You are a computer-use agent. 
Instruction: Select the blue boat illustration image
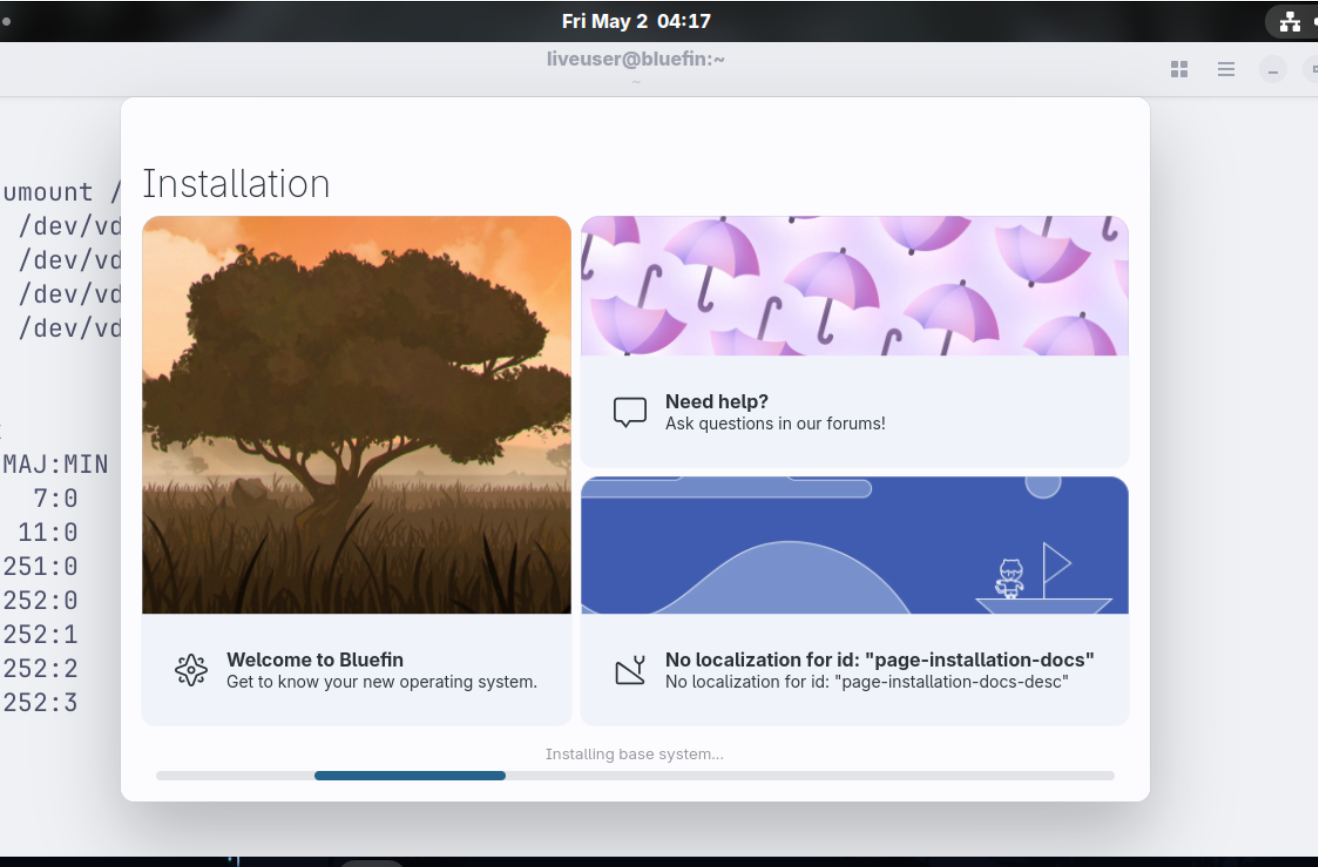855,545
